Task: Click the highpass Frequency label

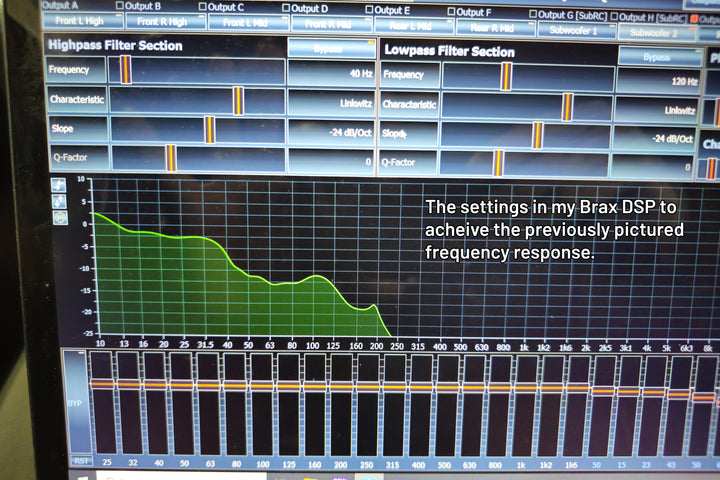Action: coord(69,69)
